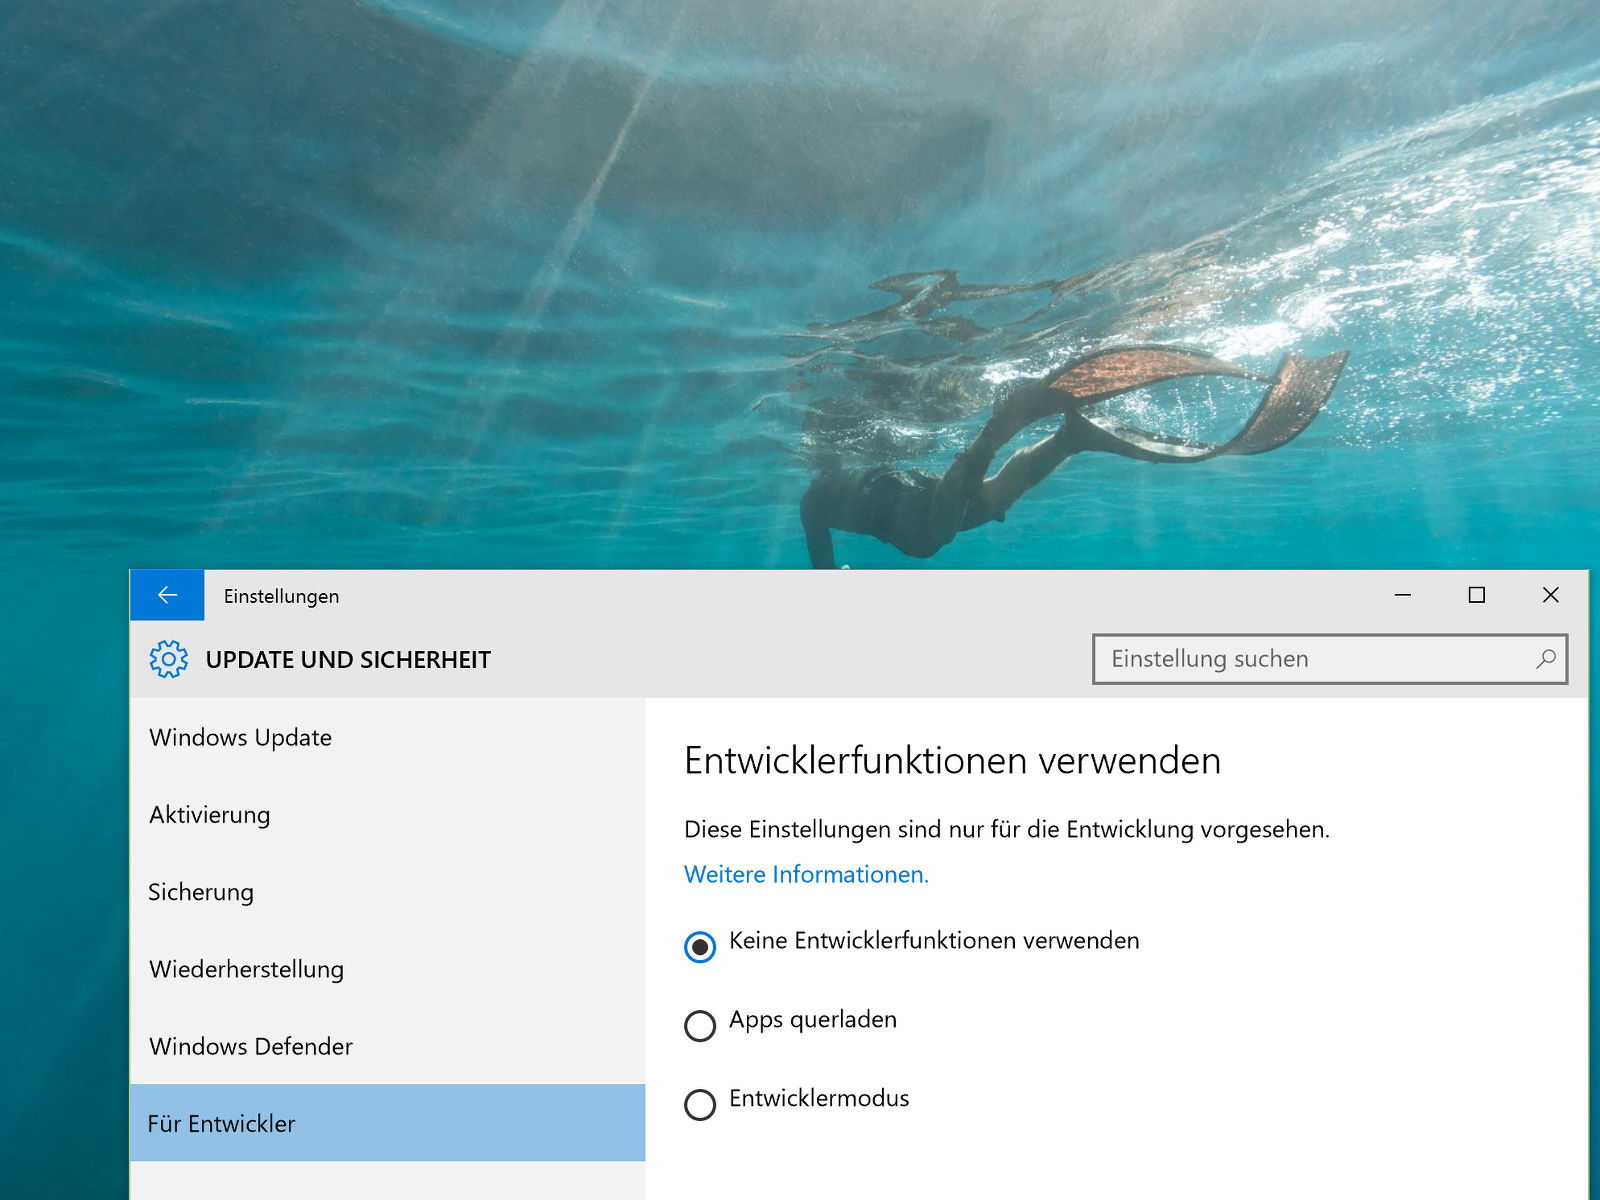Image resolution: width=1600 pixels, height=1200 pixels.
Task: Open the Windows Update section
Action: click(387, 738)
